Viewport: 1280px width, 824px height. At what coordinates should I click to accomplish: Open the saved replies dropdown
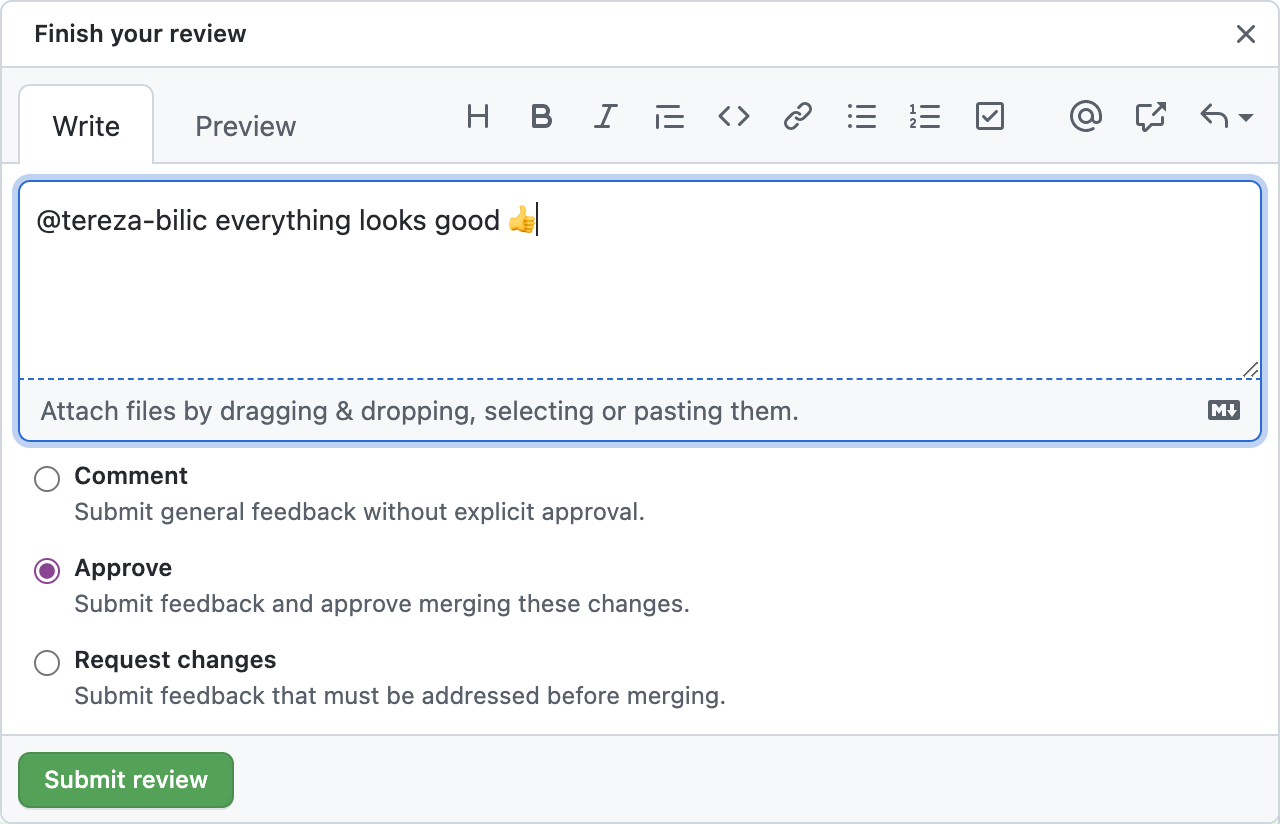coord(1226,117)
